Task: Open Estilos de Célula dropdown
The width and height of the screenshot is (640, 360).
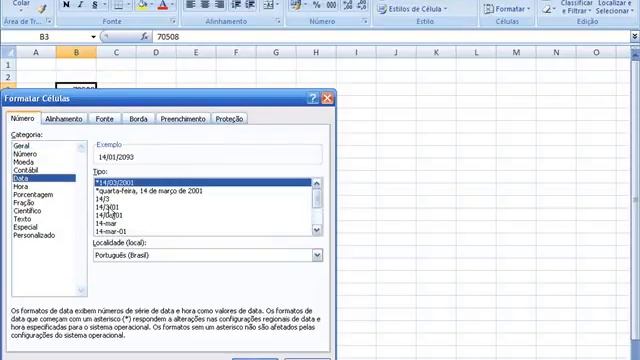Action: tap(412, 9)
